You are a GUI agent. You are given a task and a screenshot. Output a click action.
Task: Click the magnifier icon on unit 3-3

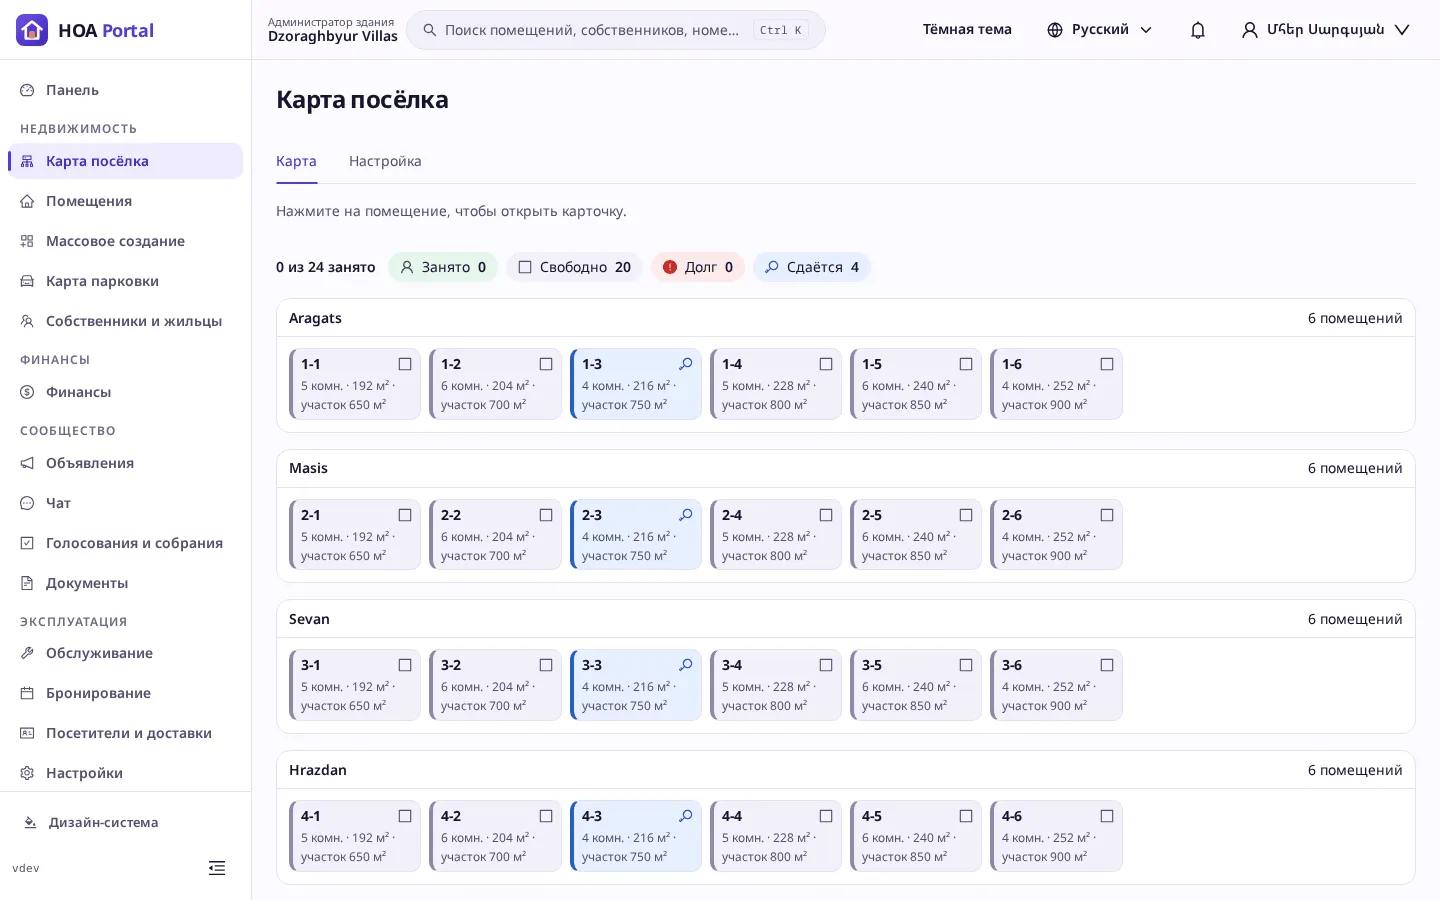point(686,665)
